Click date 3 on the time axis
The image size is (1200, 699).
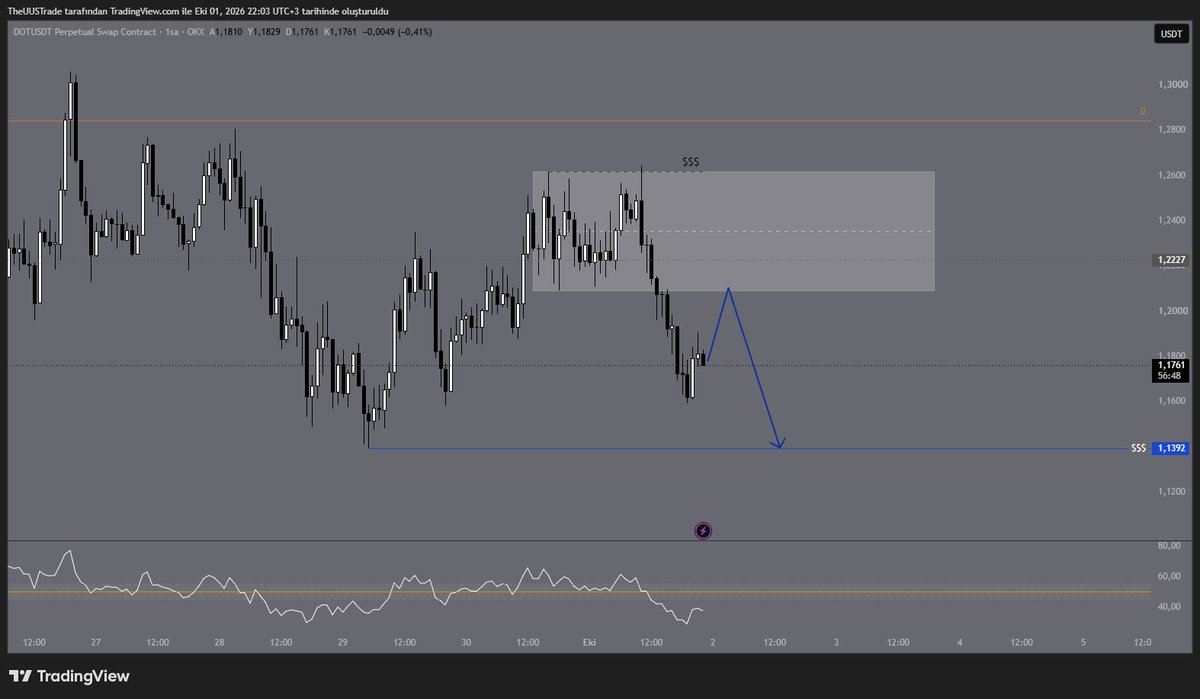pos(836,642)
